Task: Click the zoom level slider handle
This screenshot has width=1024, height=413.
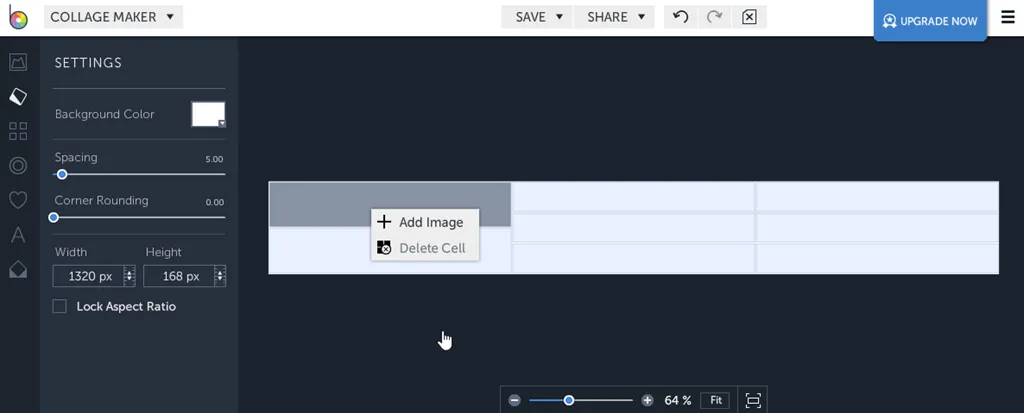Action: click(569, 400)
